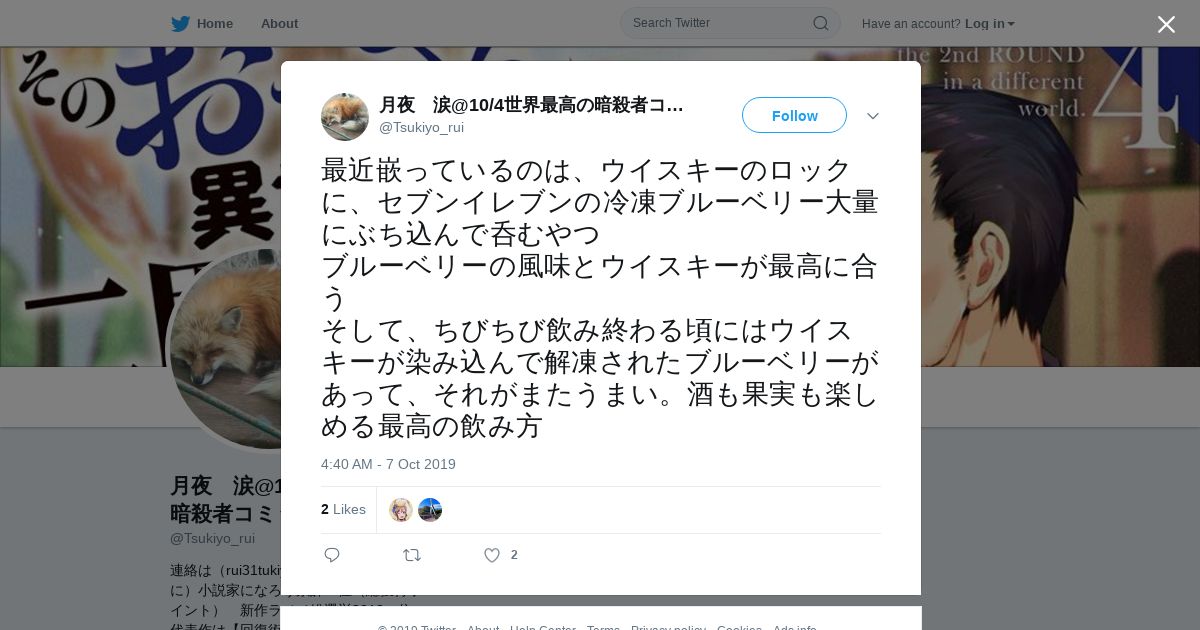
Task: Open the tweet author's display name
Action: pos(531,105)
